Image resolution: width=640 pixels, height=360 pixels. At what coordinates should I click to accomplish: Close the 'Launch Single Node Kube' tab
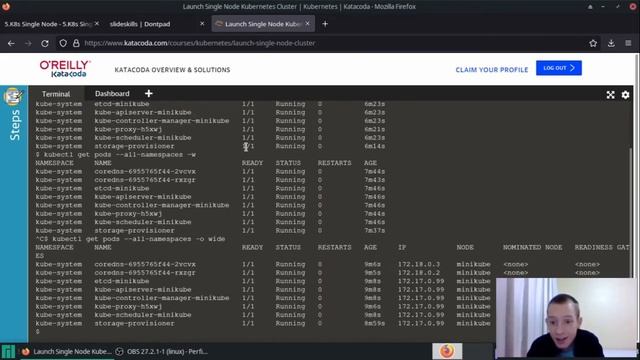(x=307, y=24)
